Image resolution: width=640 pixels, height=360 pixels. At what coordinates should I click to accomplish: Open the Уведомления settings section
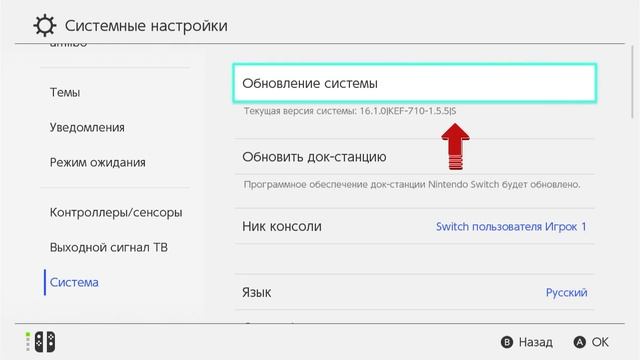(87, 127)
